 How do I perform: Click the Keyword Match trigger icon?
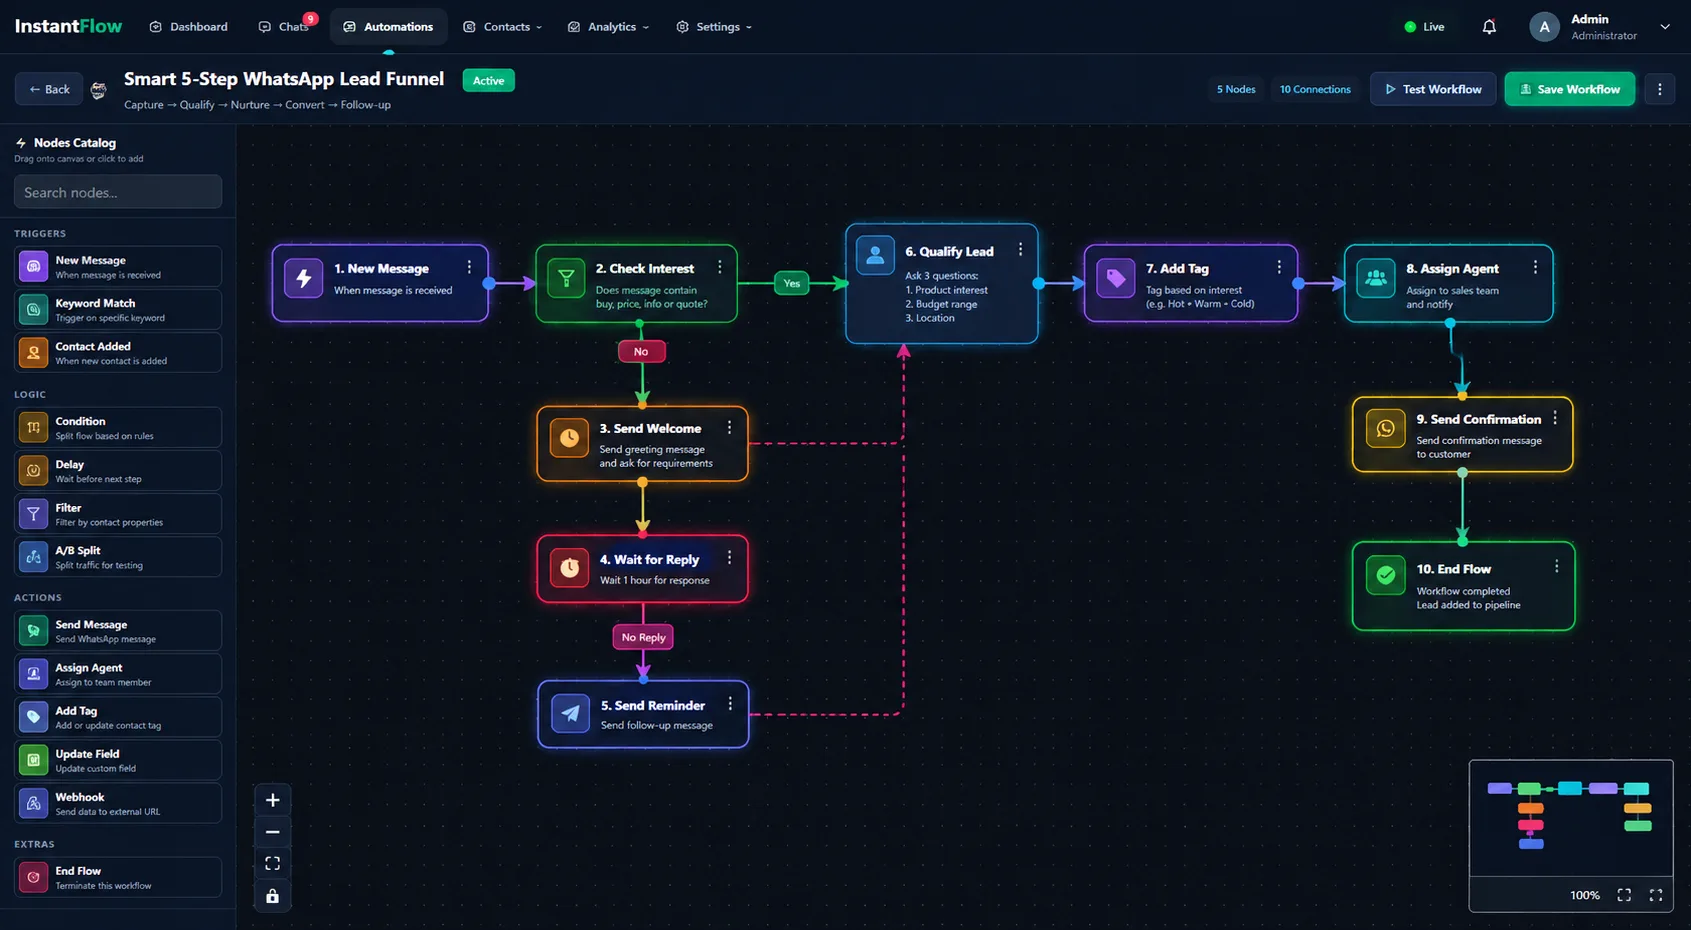(x=33, y=310)
